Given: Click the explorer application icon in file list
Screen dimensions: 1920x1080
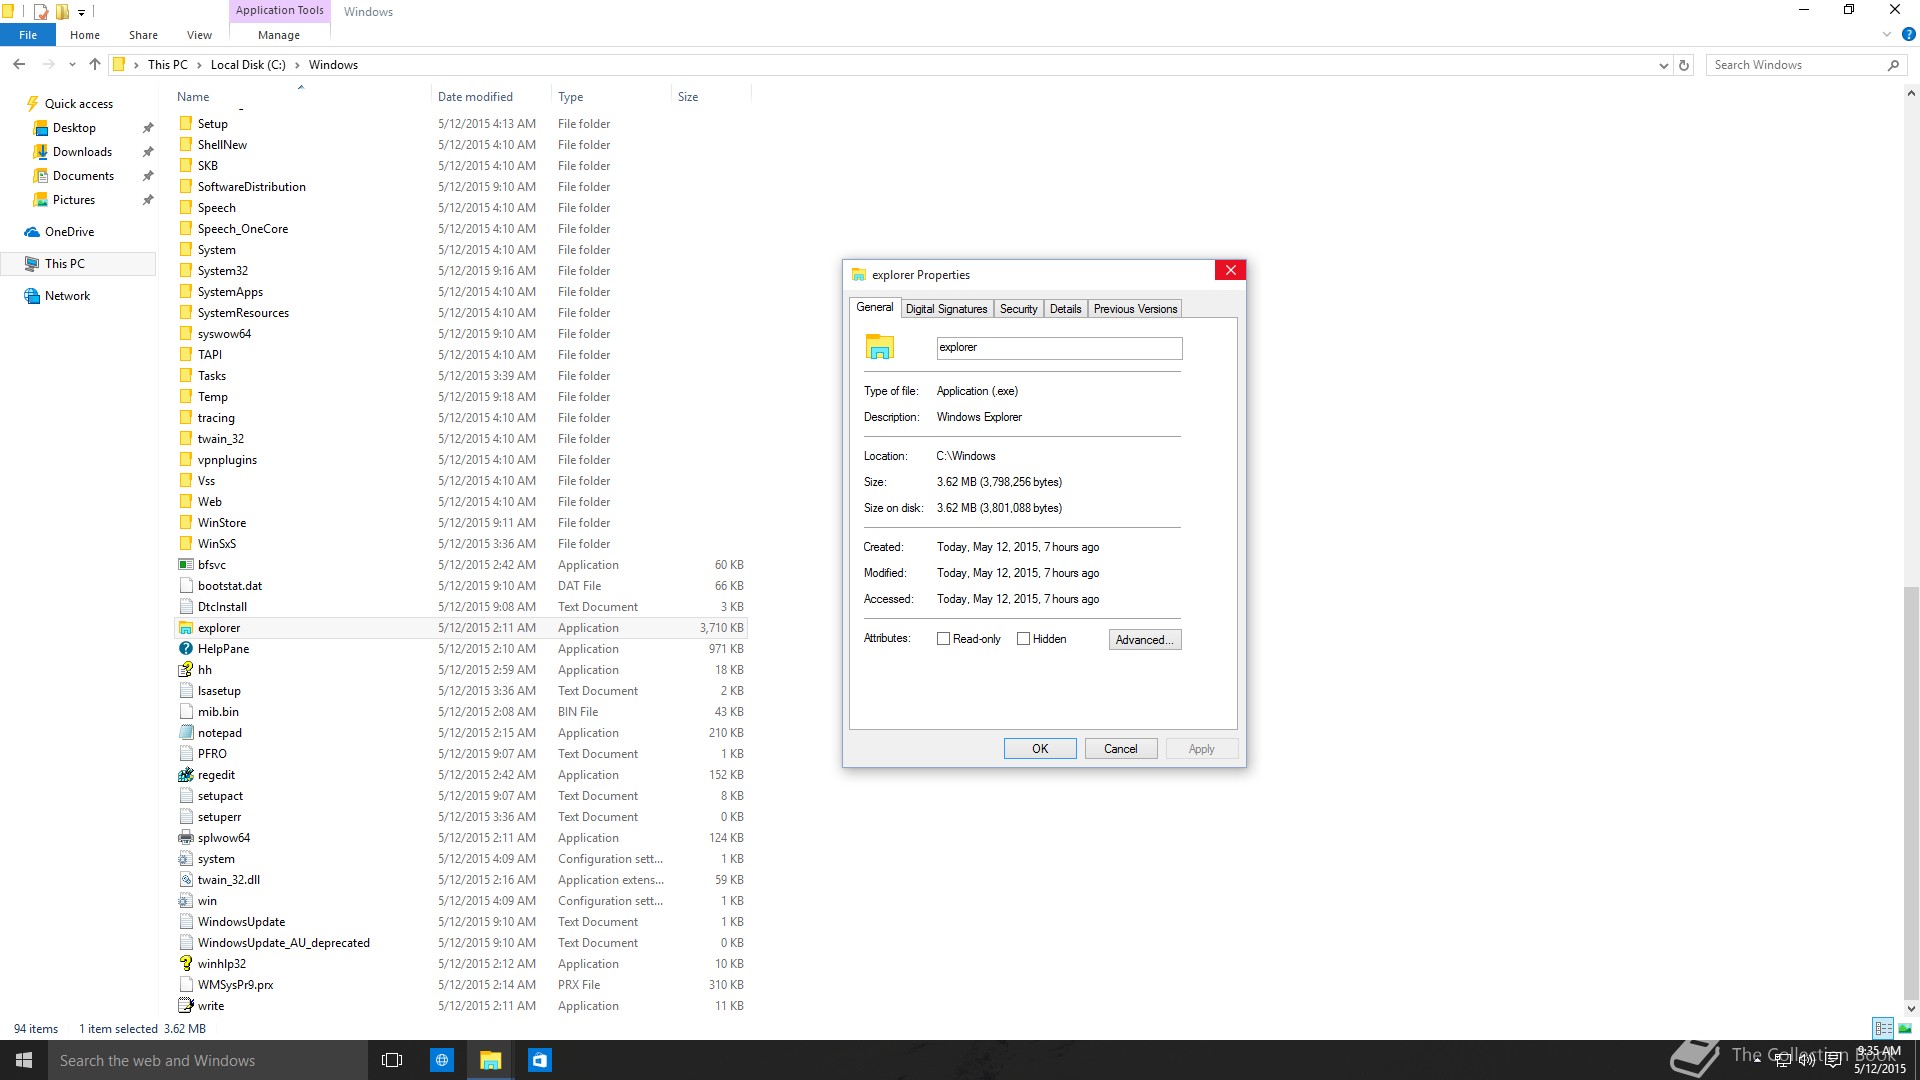Looking at the screenshot, I should 185,628.
